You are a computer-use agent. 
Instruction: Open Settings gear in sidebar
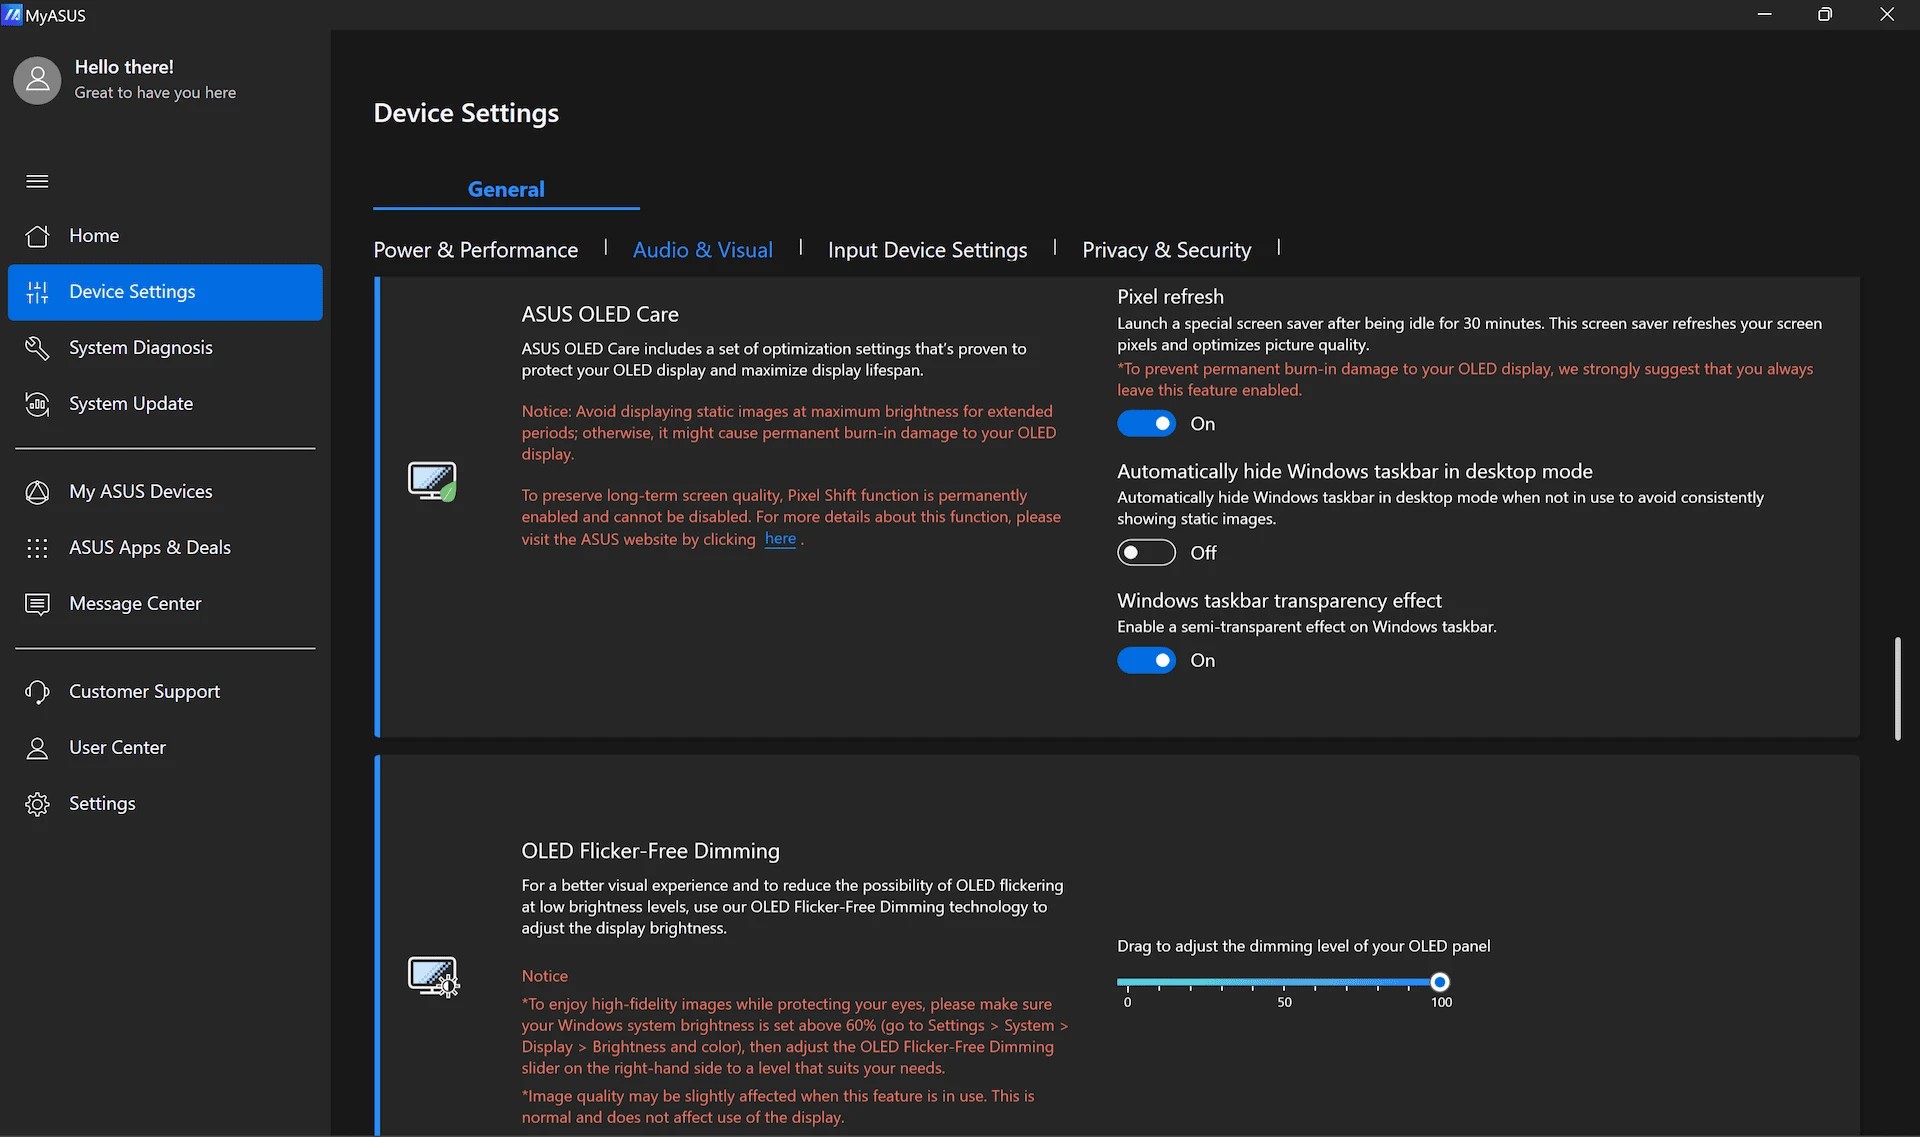[37, 804]
